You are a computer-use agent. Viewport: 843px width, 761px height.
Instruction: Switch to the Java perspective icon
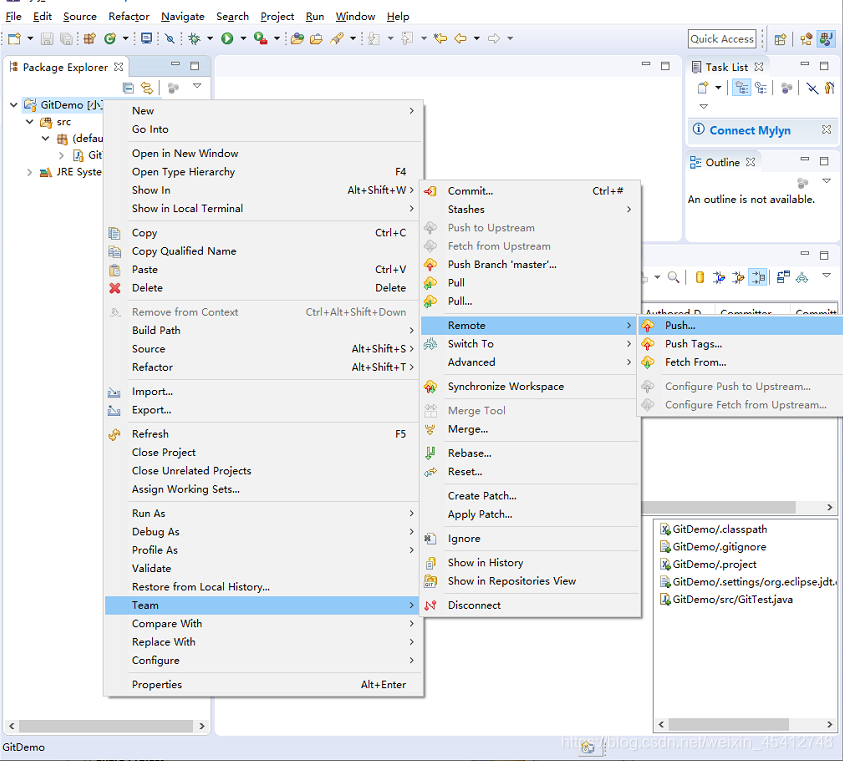[825, 39]
